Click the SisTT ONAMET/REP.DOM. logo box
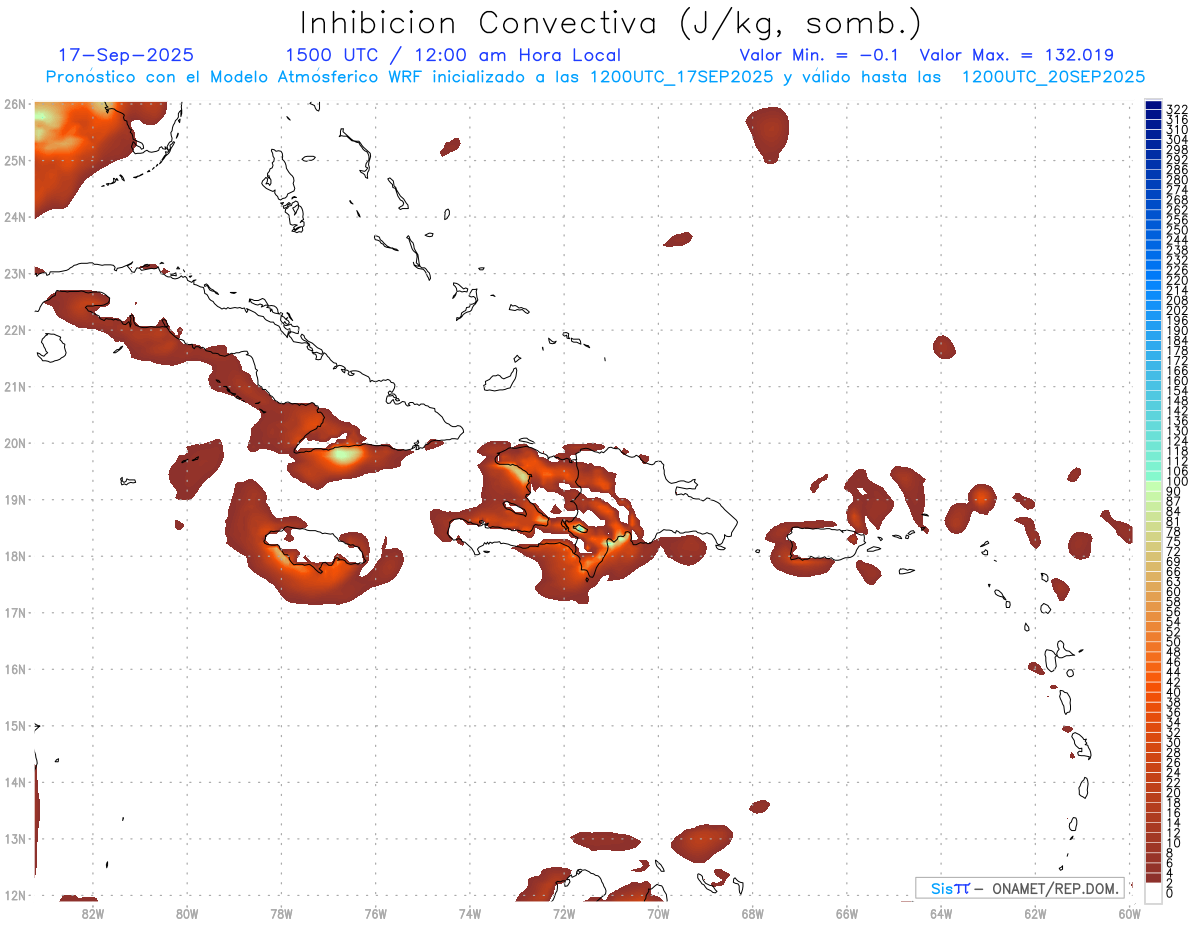The image size is (1200, 927). coord(1020,888)
